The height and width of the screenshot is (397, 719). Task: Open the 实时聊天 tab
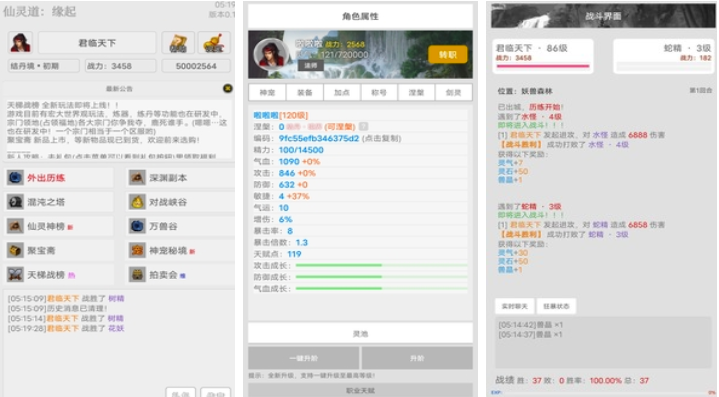coord(514,306)
